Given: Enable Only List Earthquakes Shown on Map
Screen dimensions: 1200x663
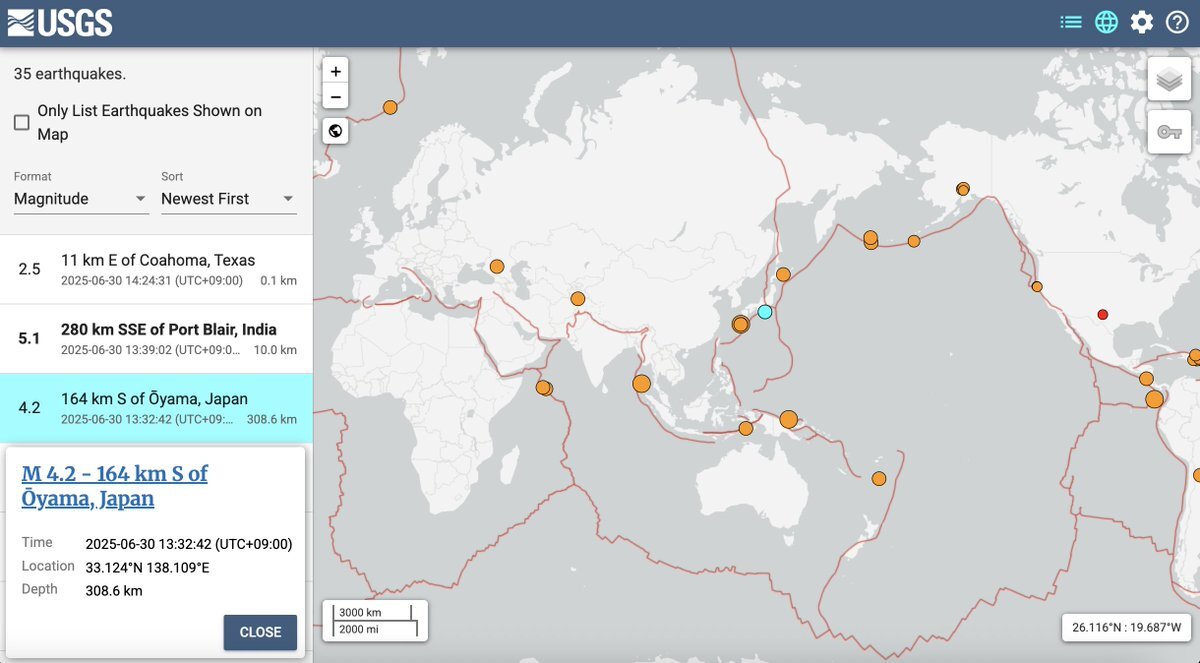Looking at the screenshot, I should click(x=21, y=123).
